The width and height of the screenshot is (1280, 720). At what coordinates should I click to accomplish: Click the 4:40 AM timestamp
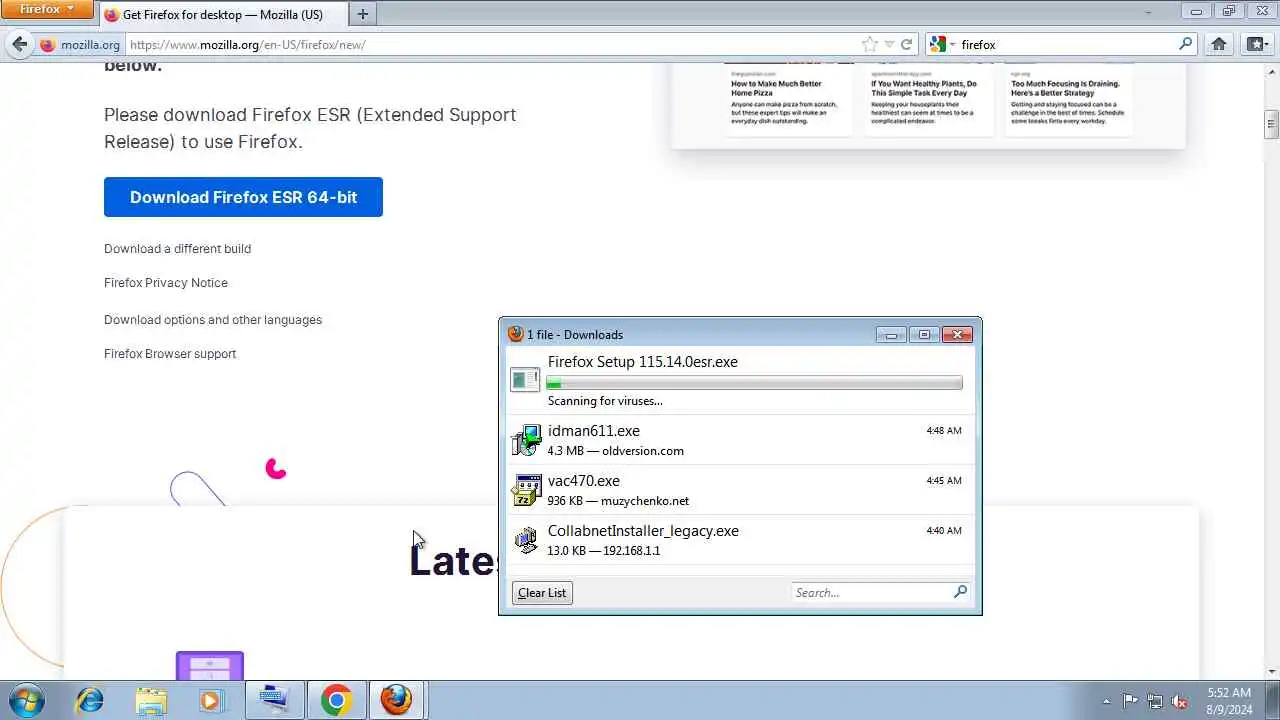point(944,531)
